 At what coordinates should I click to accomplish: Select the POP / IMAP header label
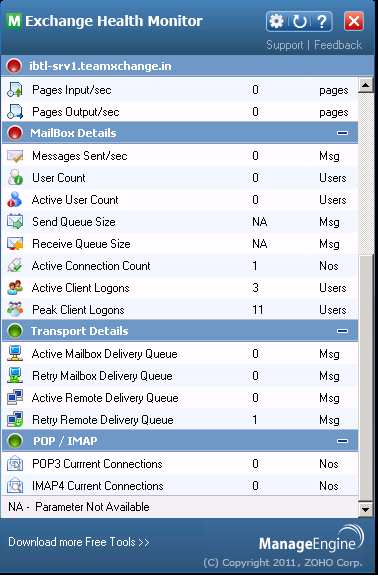pos(65,441)
